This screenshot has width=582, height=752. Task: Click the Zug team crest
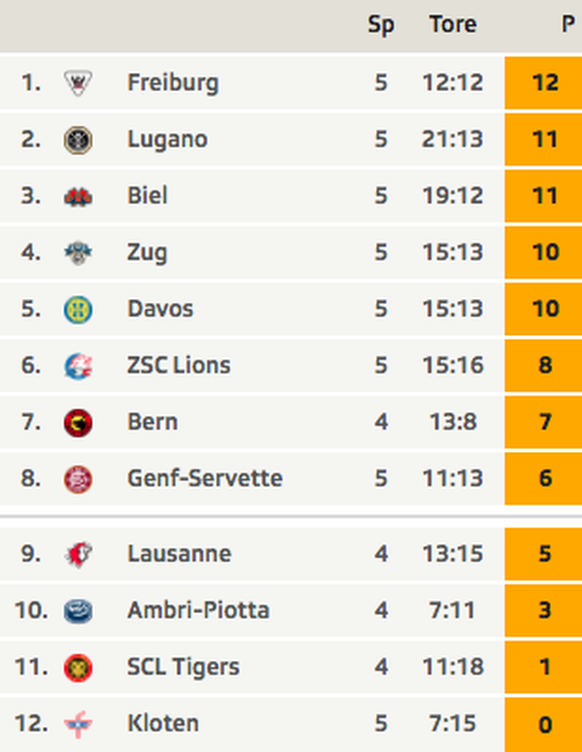(78, 253)
